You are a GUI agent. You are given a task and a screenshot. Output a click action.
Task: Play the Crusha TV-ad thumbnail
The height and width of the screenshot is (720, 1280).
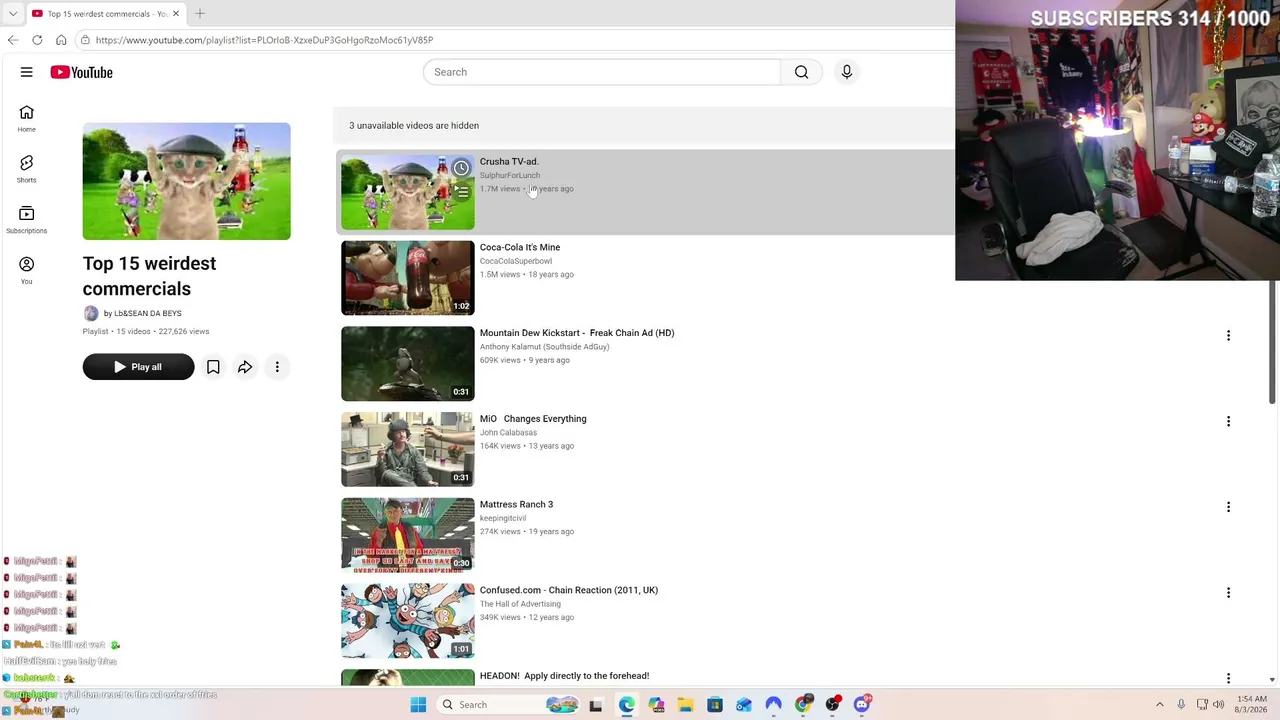tap(408, 192)
